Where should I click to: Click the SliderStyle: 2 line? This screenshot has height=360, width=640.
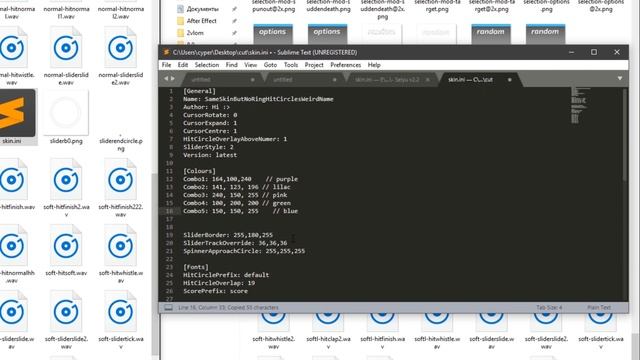(208, 147)
